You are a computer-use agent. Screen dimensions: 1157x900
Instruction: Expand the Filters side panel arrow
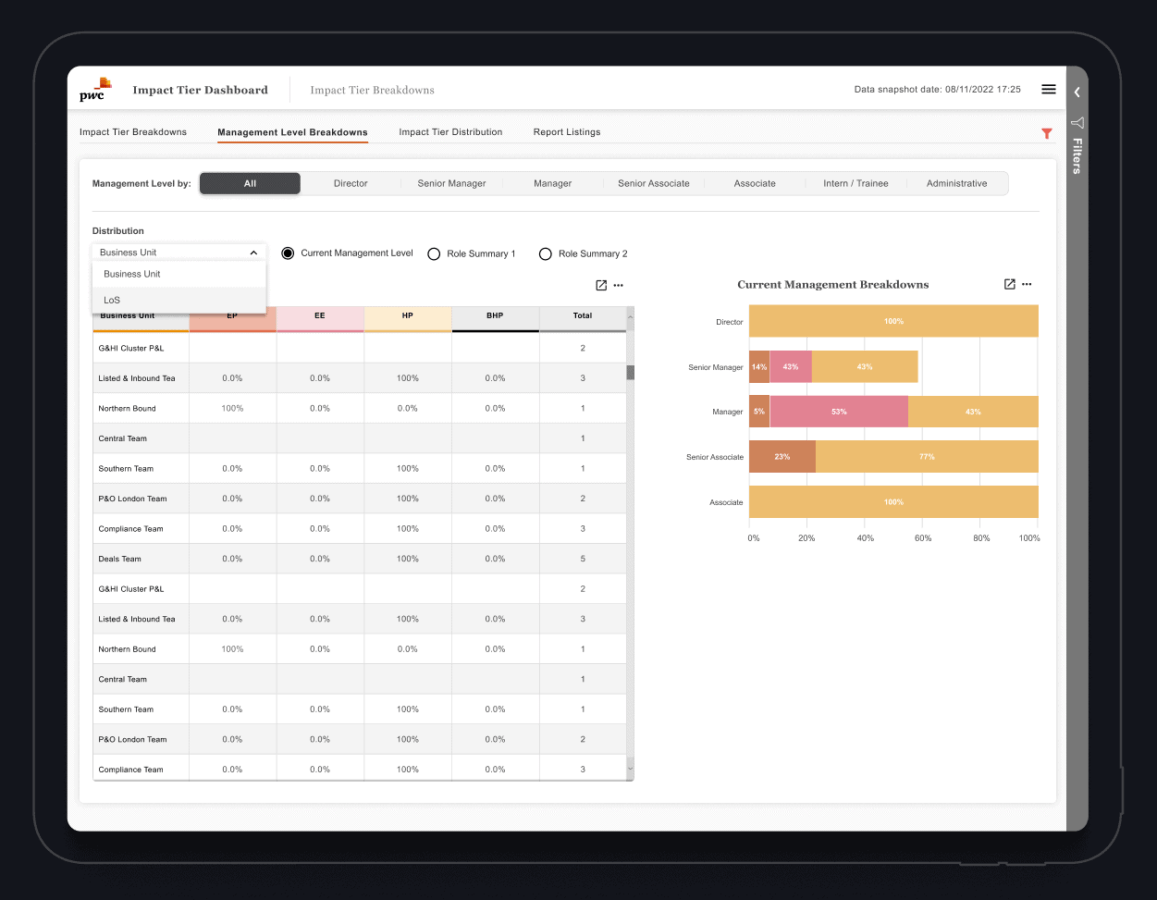(1077, 92)
